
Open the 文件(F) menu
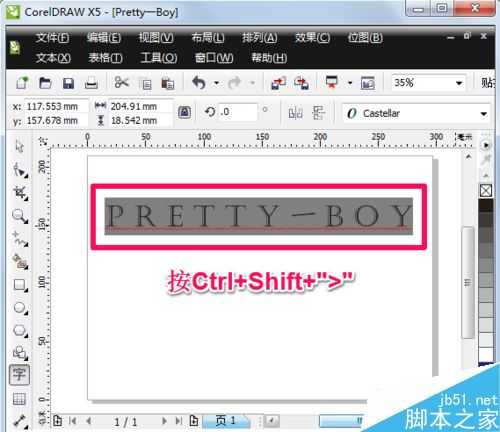pyautogui.click(x=52, y=38)
